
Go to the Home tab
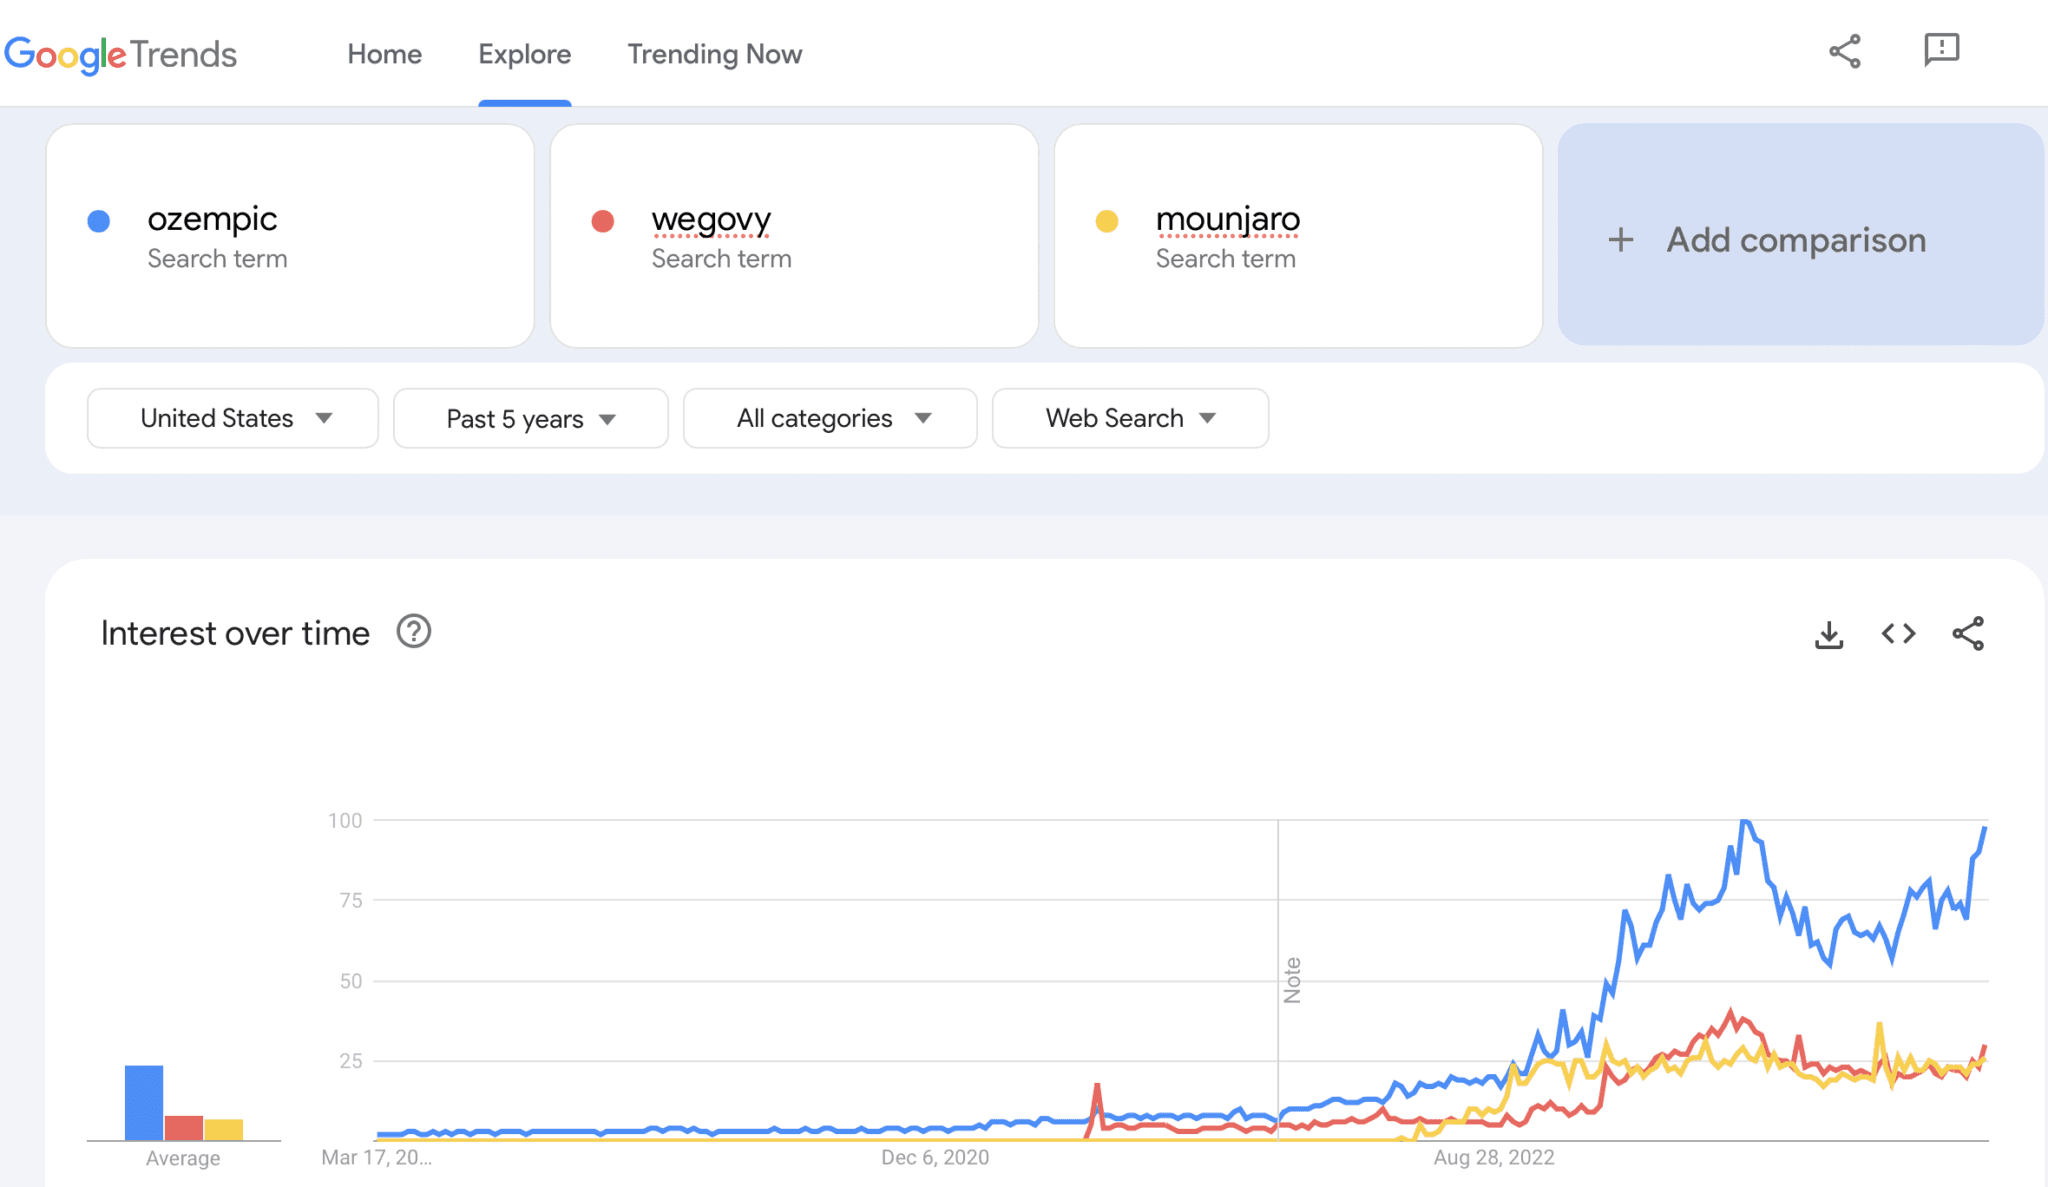pos(385,54)
